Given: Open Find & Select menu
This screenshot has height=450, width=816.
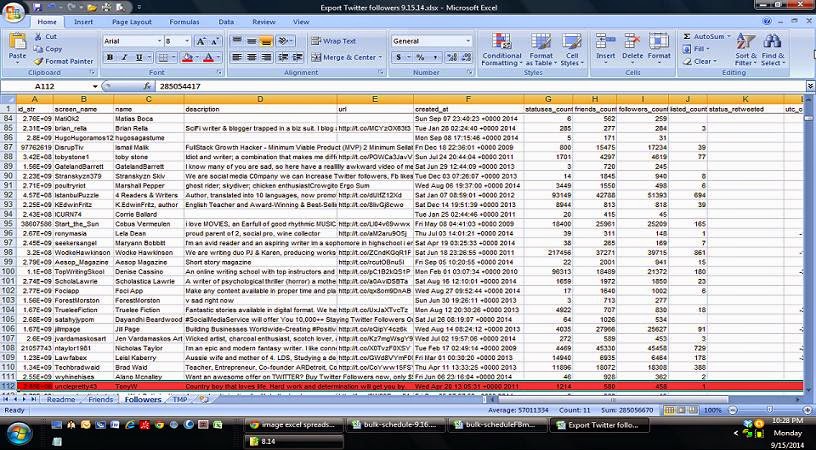Looking at the screenshot, I should coord(772,50).
